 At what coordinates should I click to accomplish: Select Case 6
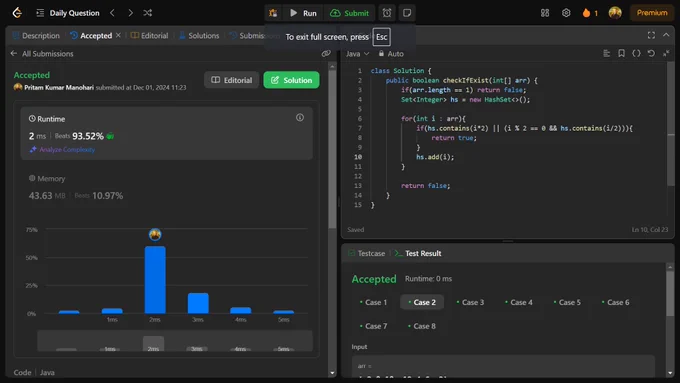click(616, 302)
